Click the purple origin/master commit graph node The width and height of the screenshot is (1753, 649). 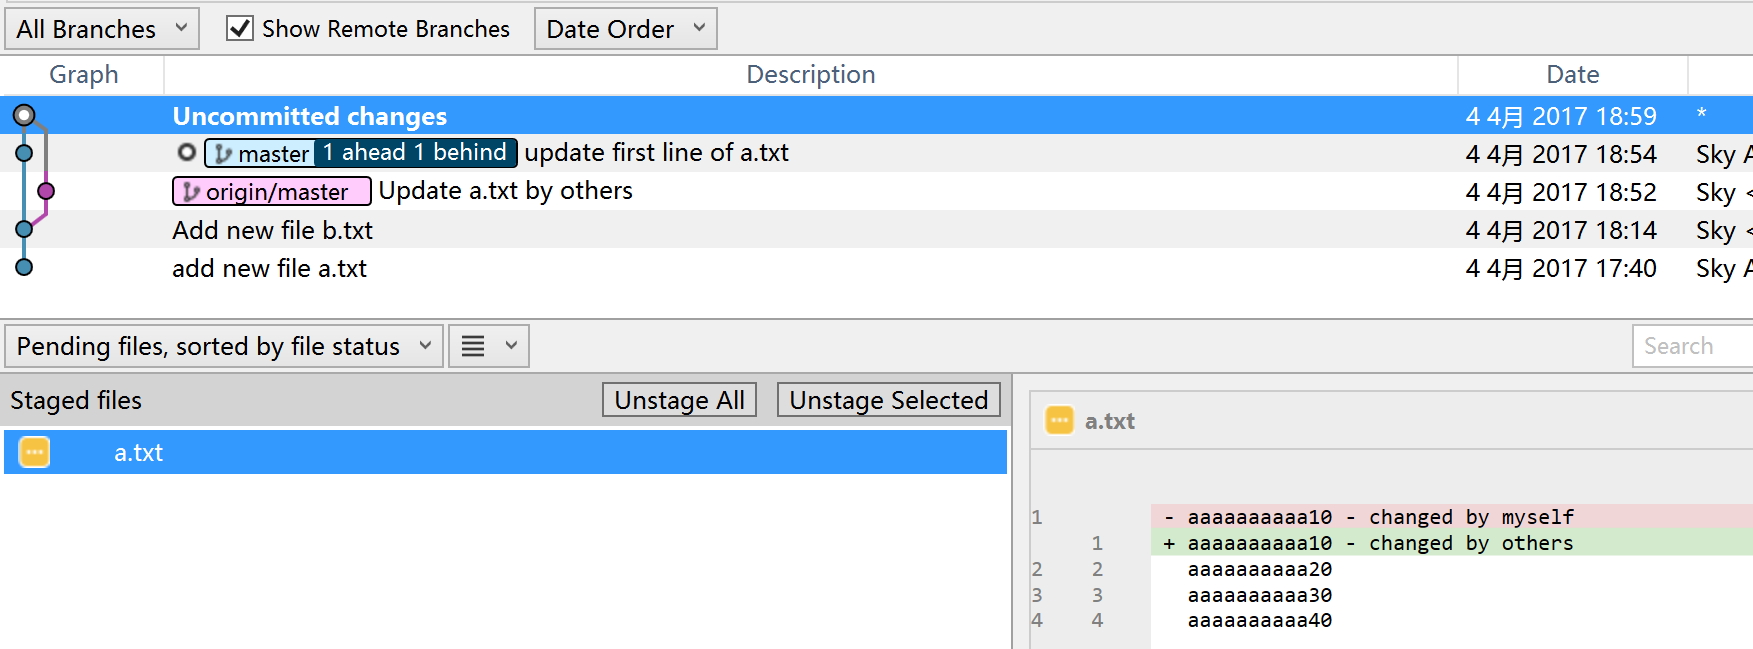(x=45, y=191)
